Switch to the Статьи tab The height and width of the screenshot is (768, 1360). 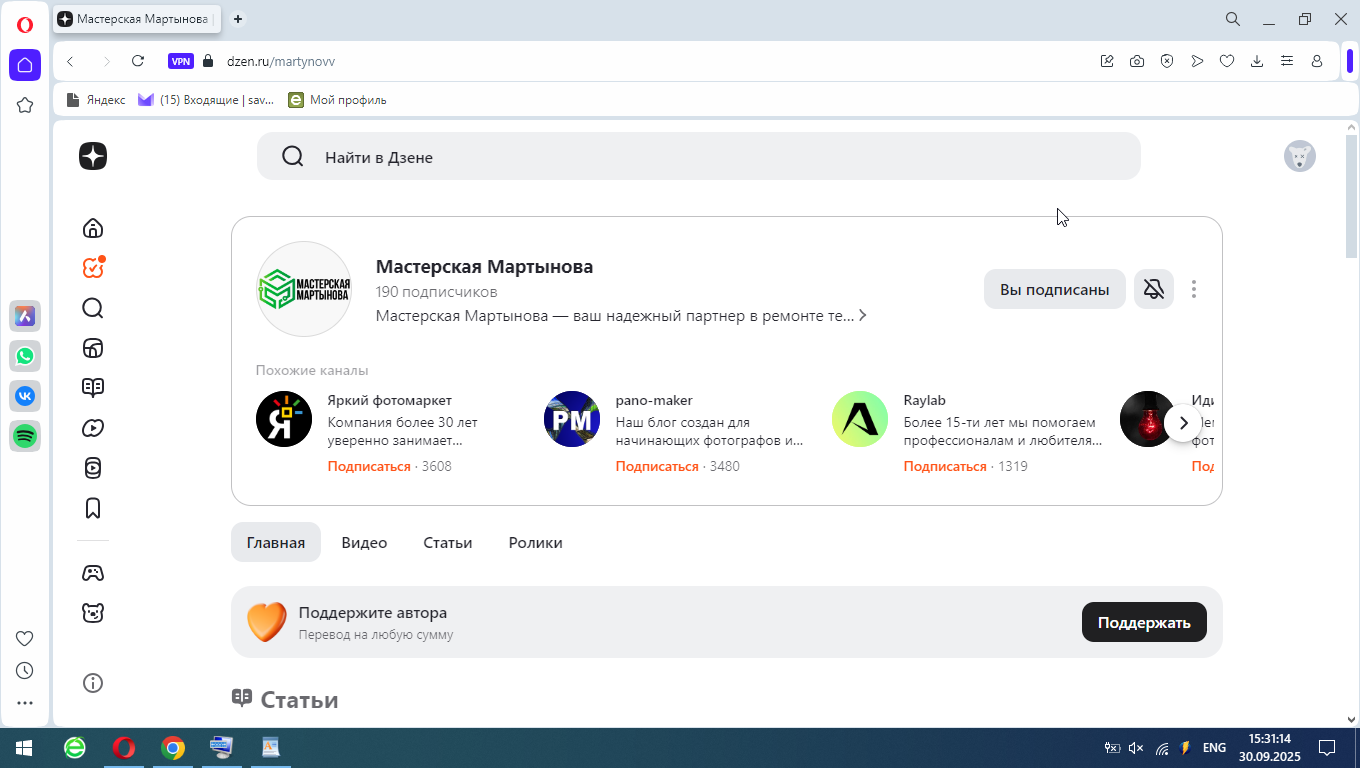(448, 542)
